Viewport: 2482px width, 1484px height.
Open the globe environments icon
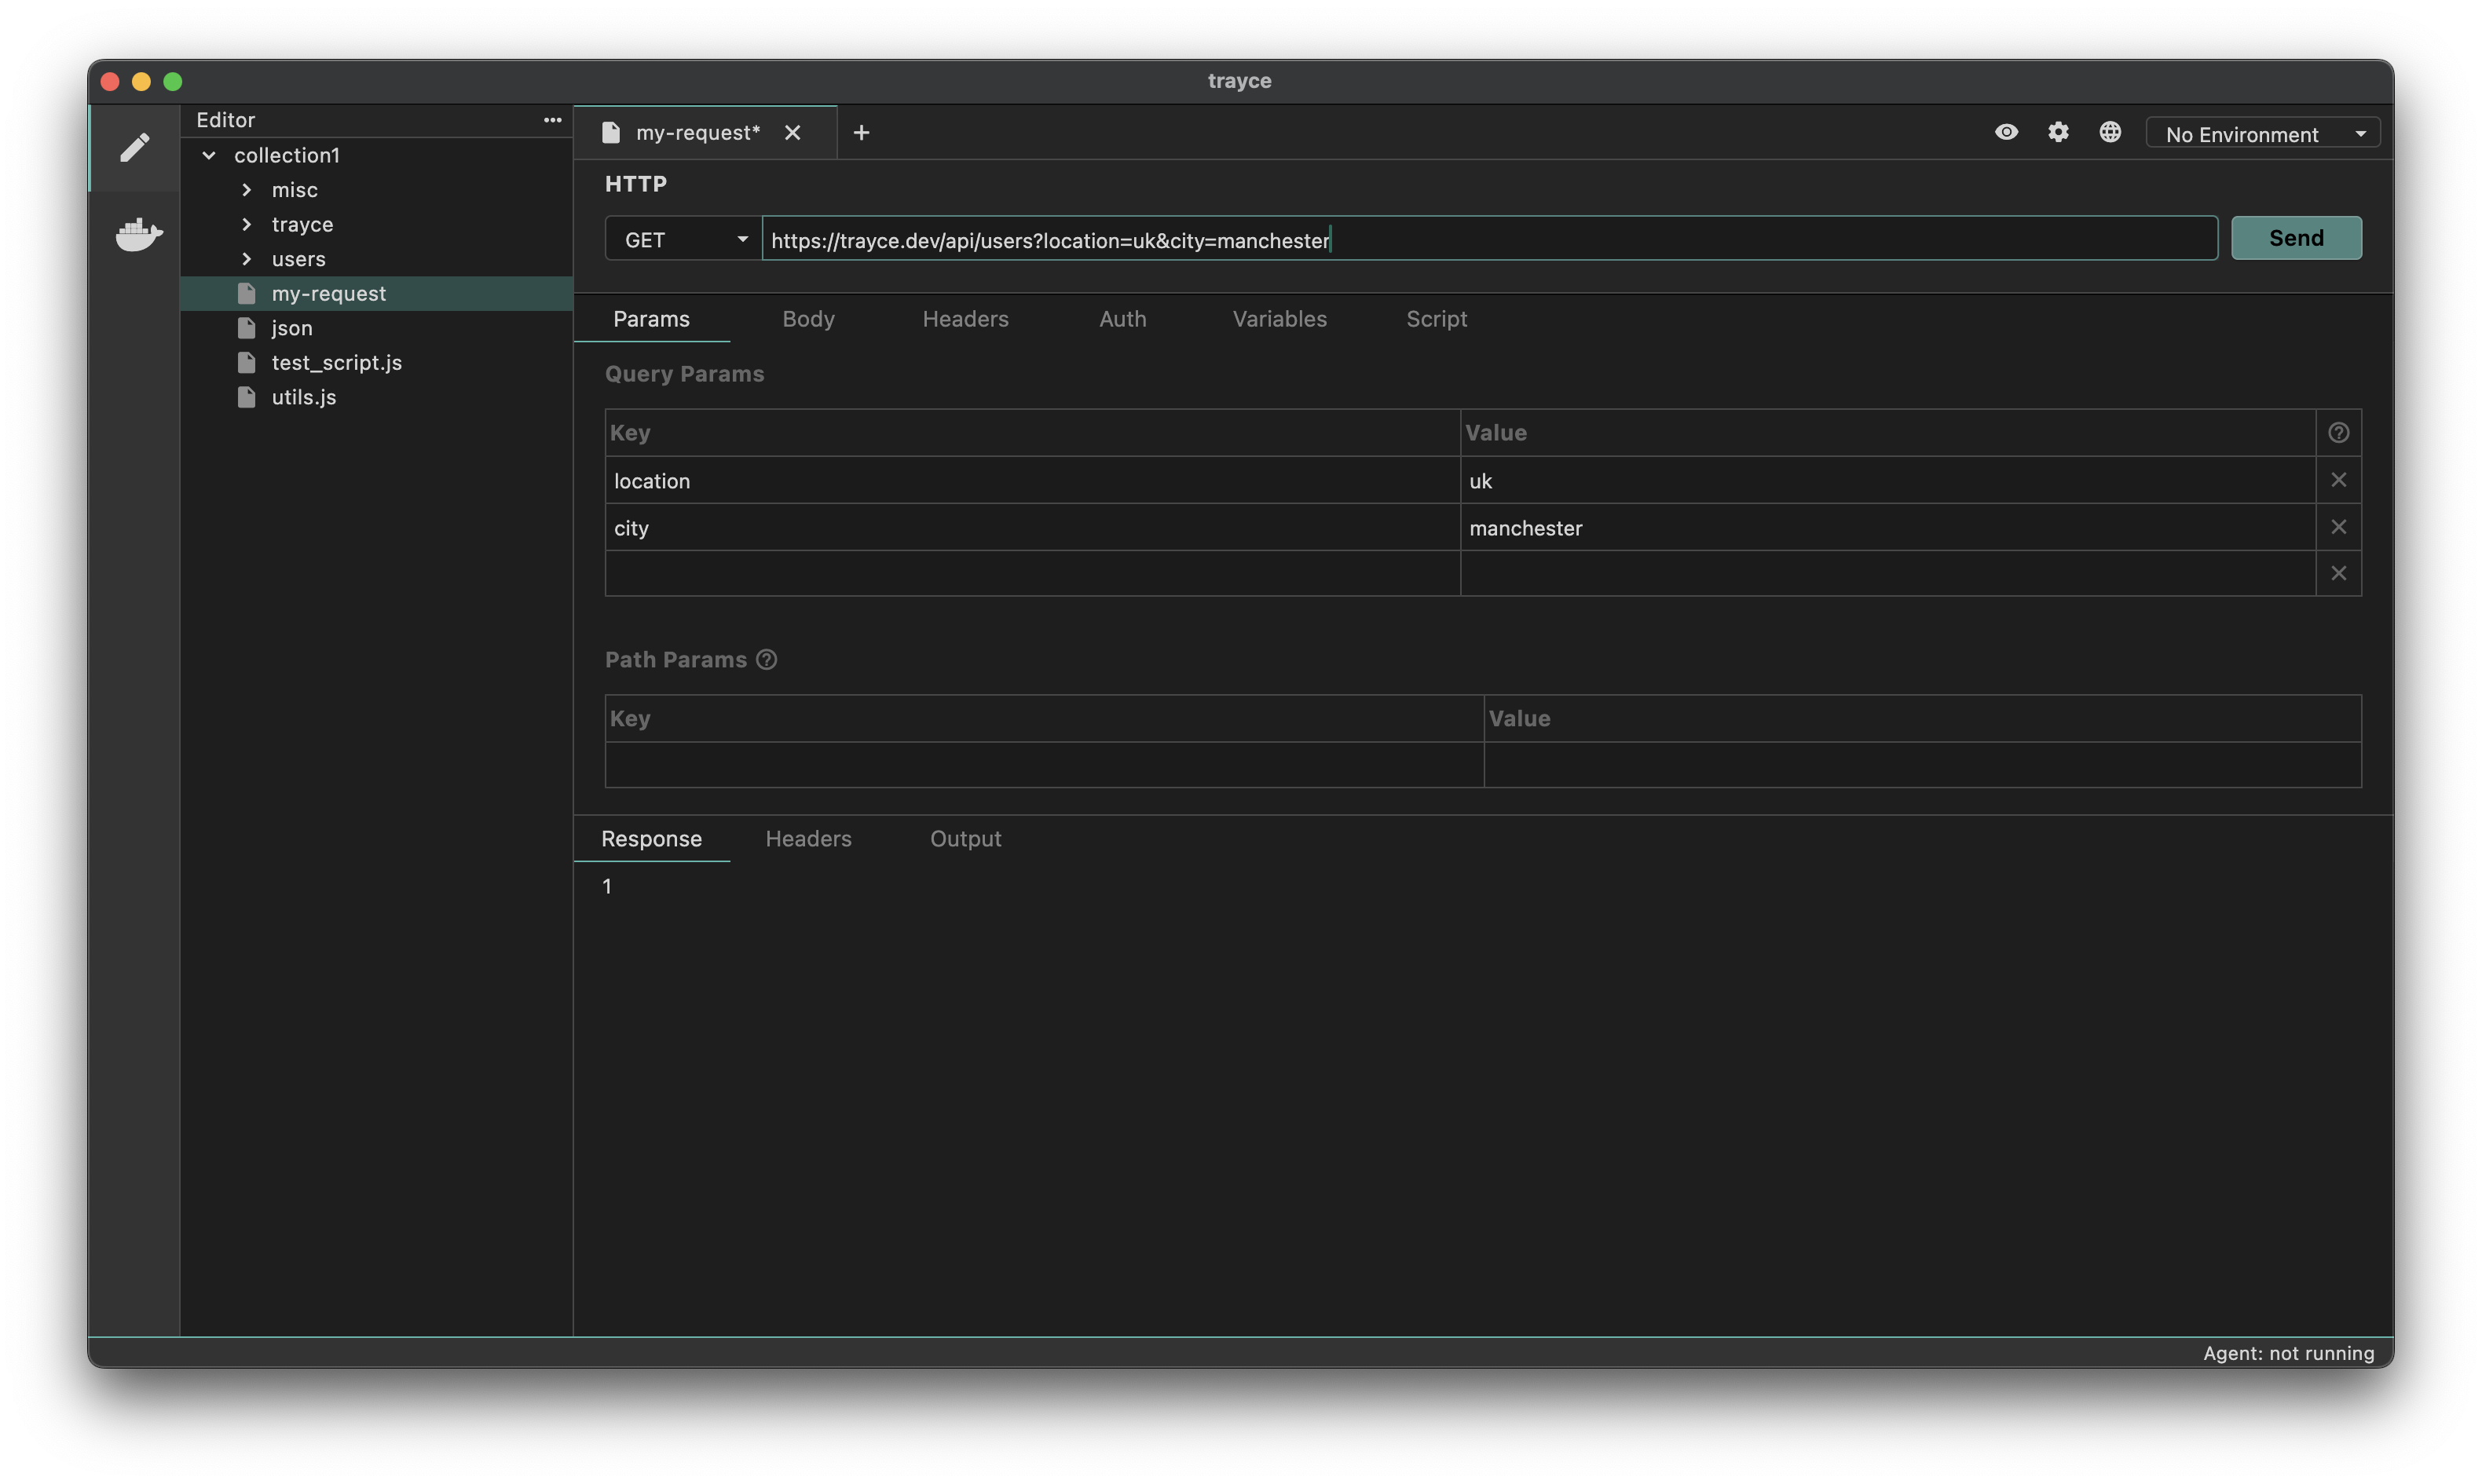click(x=2110, y=132)
